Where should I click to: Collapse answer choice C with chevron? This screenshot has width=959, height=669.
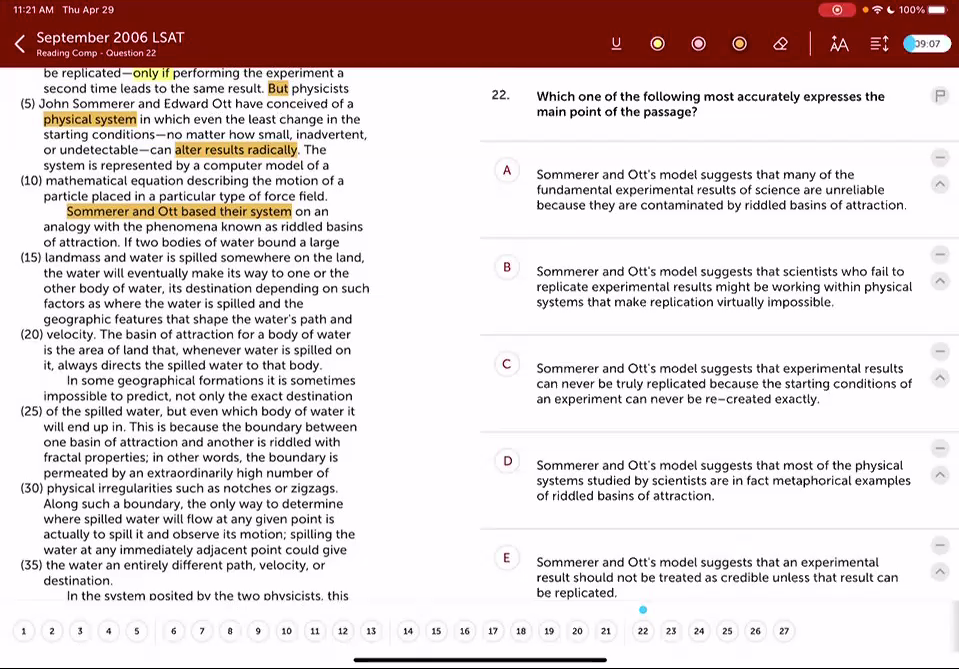point(939,378)
